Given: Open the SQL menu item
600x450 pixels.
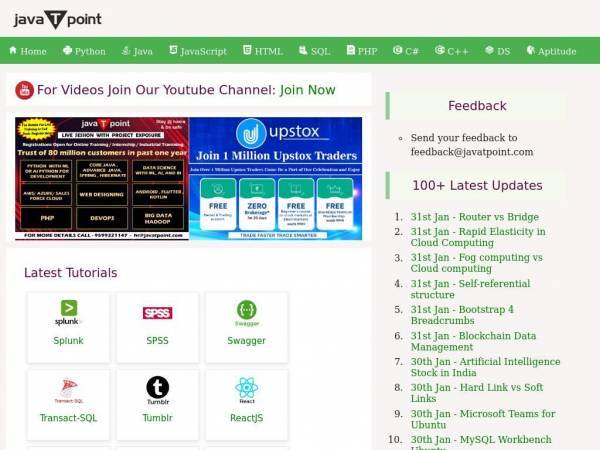Looking at the screenshot, I should tap(315, 51).
